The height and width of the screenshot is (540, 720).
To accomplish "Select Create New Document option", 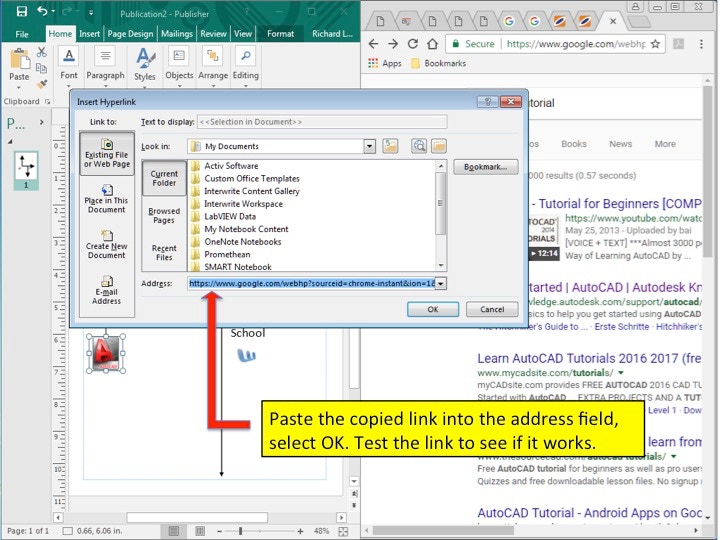I will pyautogui.click(x=107, y=245).
